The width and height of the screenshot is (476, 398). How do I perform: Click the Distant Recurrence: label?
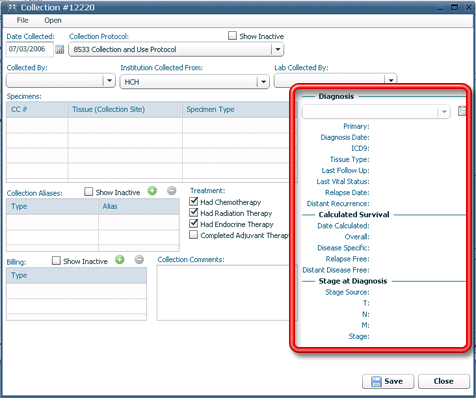[338, 204]
